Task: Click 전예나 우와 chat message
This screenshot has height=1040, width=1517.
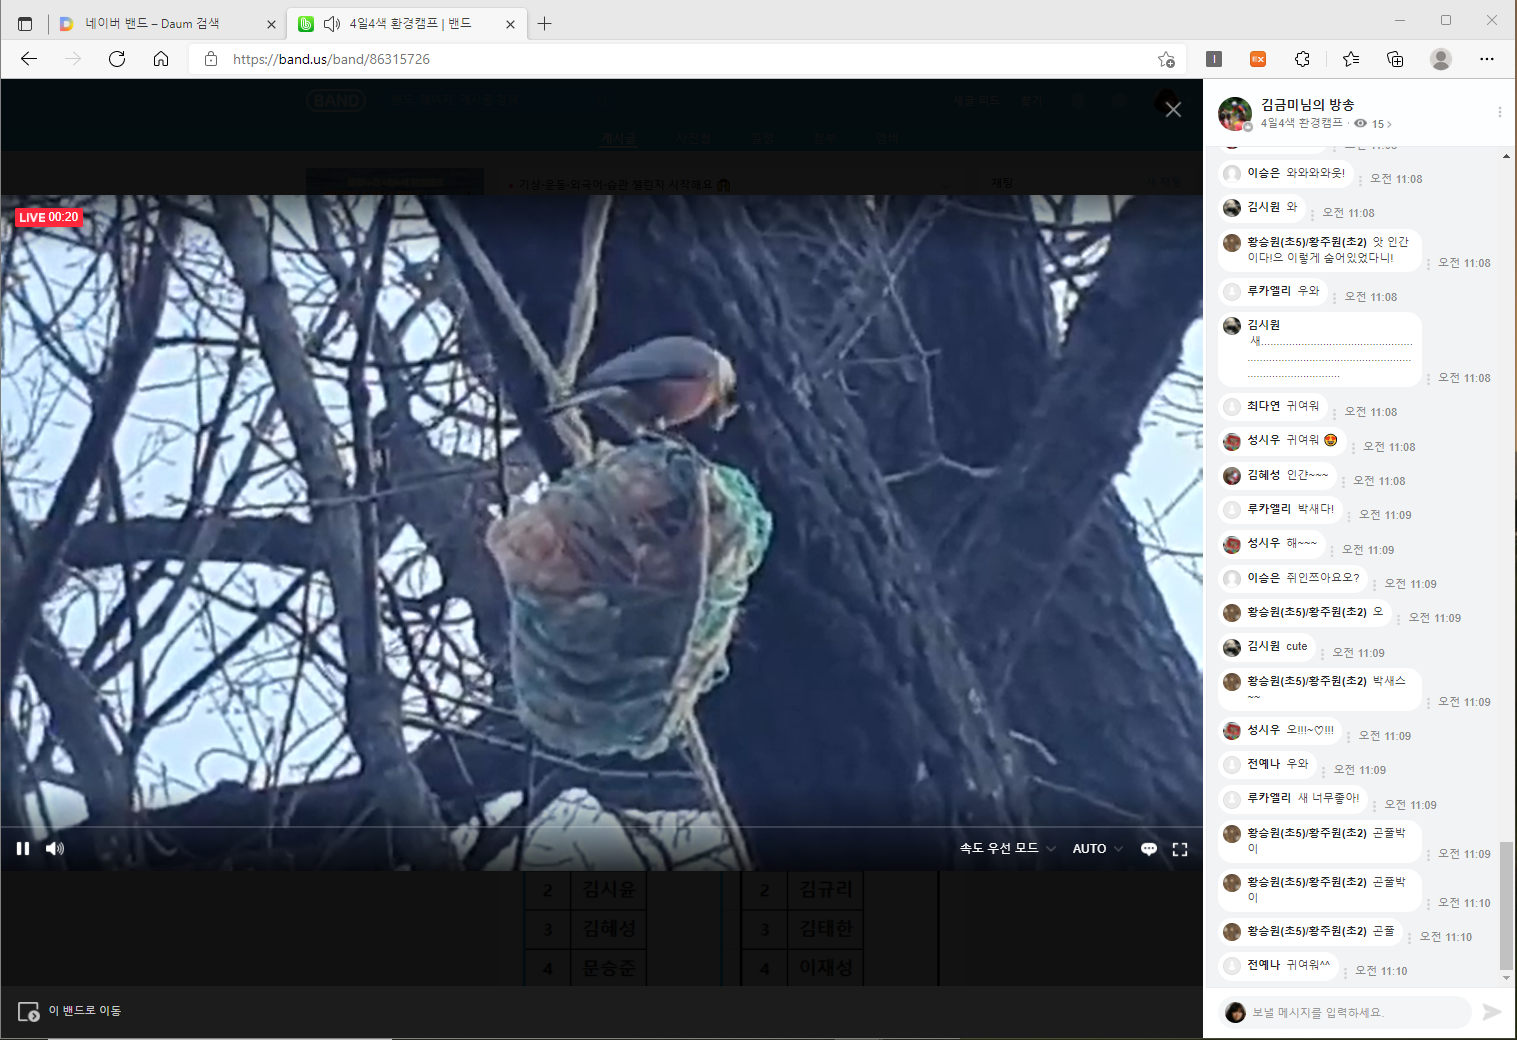Action: (1267, 764)
